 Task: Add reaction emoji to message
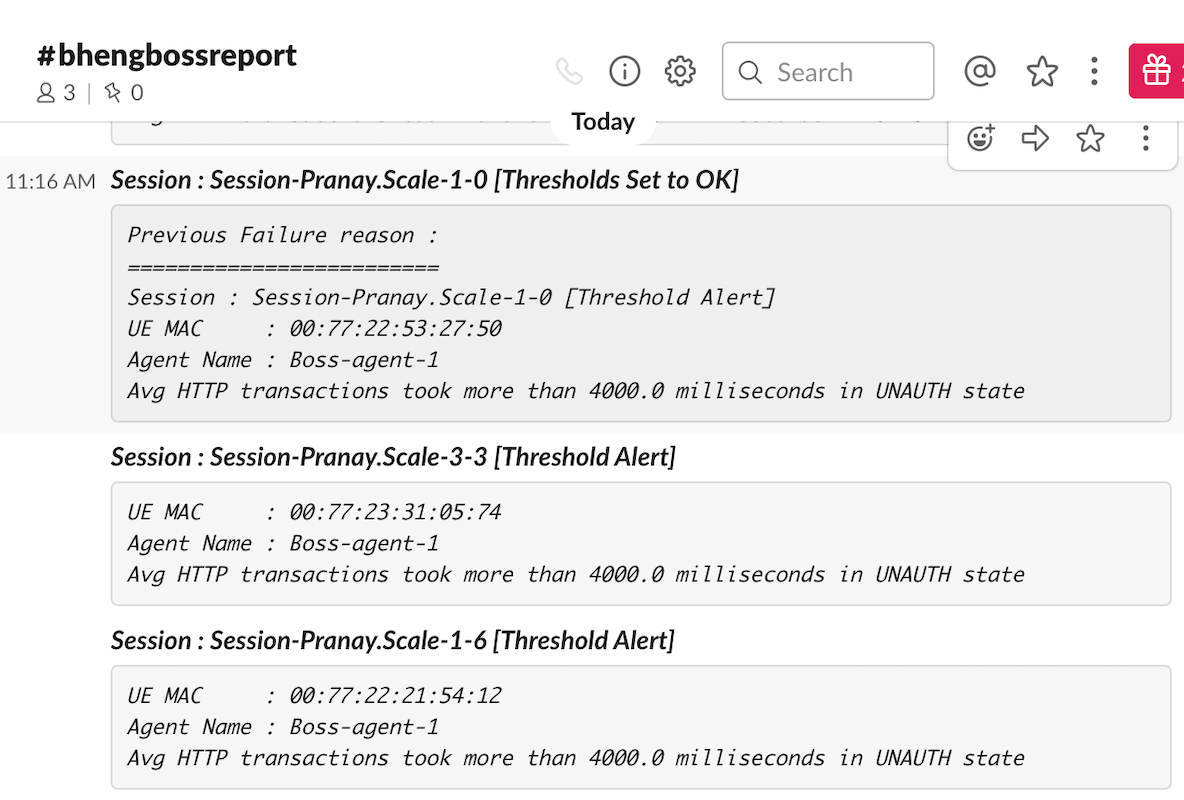tap(981, 138)
